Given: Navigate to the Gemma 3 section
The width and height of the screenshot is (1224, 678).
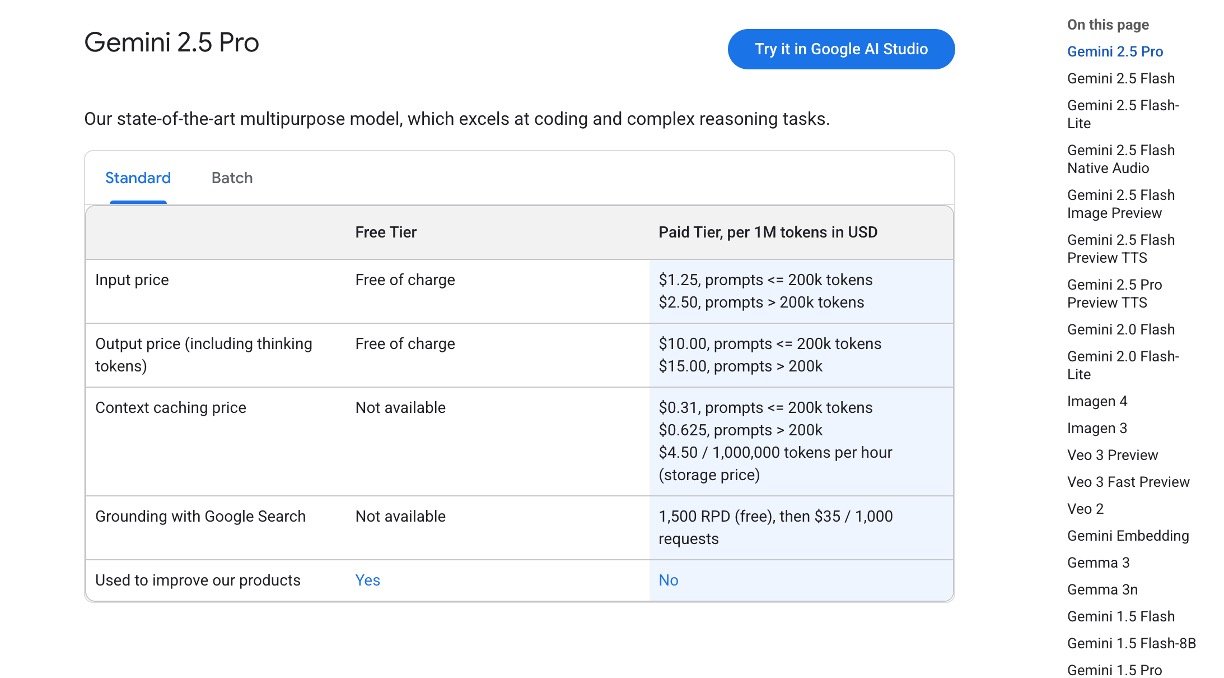Looking at the screenshot, I should click(x=1098, y=563).
